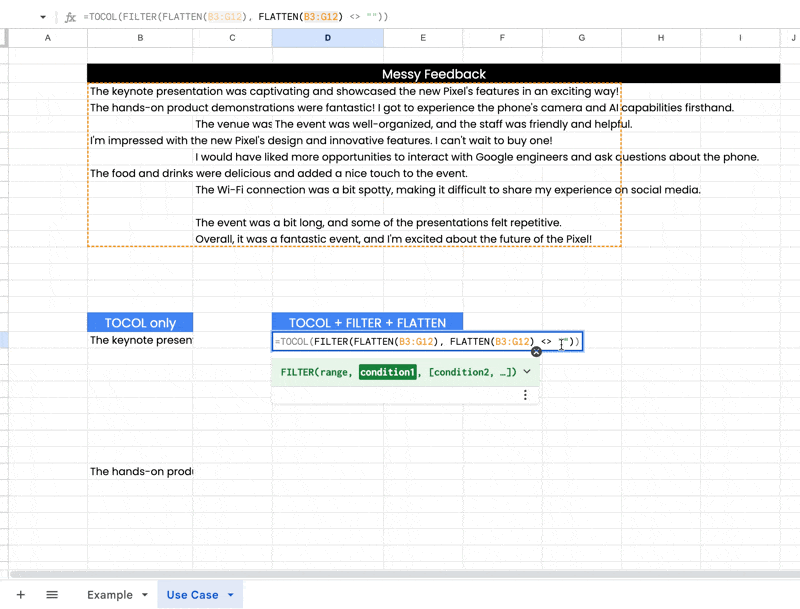Click the 'food and drinks were delicious' cell
800x609 pixels.
click(279, 173)
